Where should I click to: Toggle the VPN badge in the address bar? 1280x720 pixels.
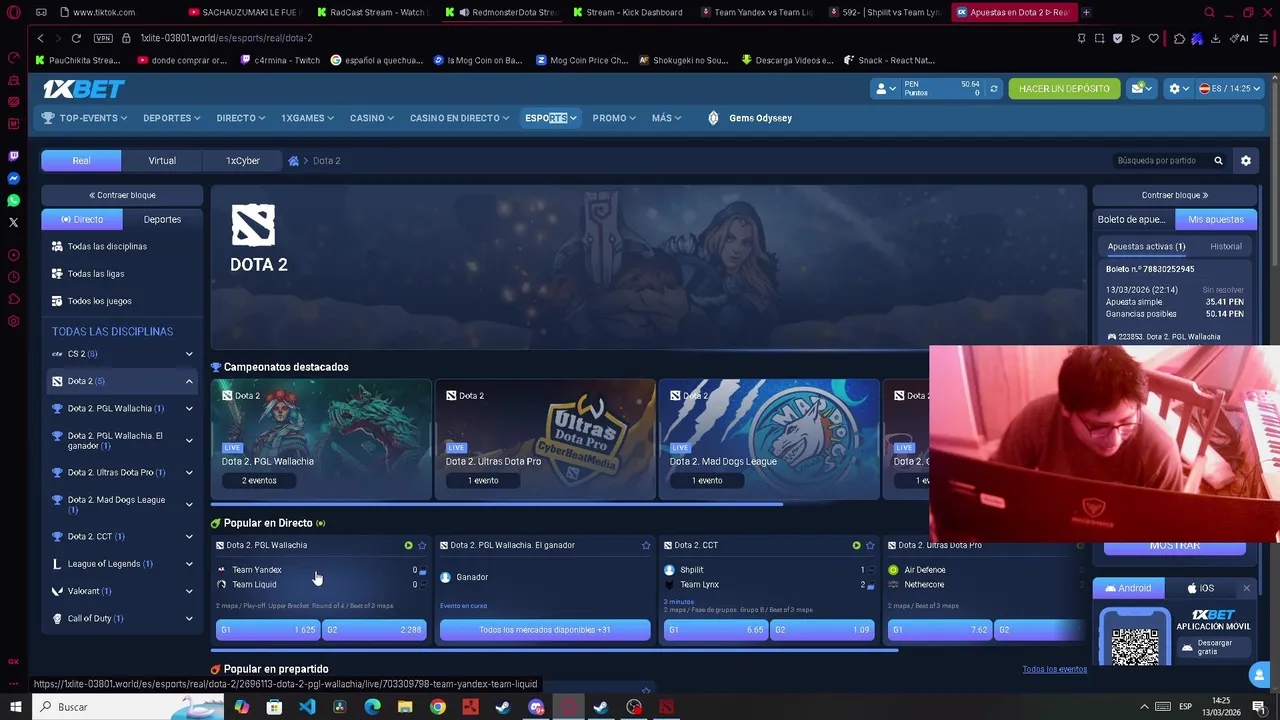click(x=103, y=38)
